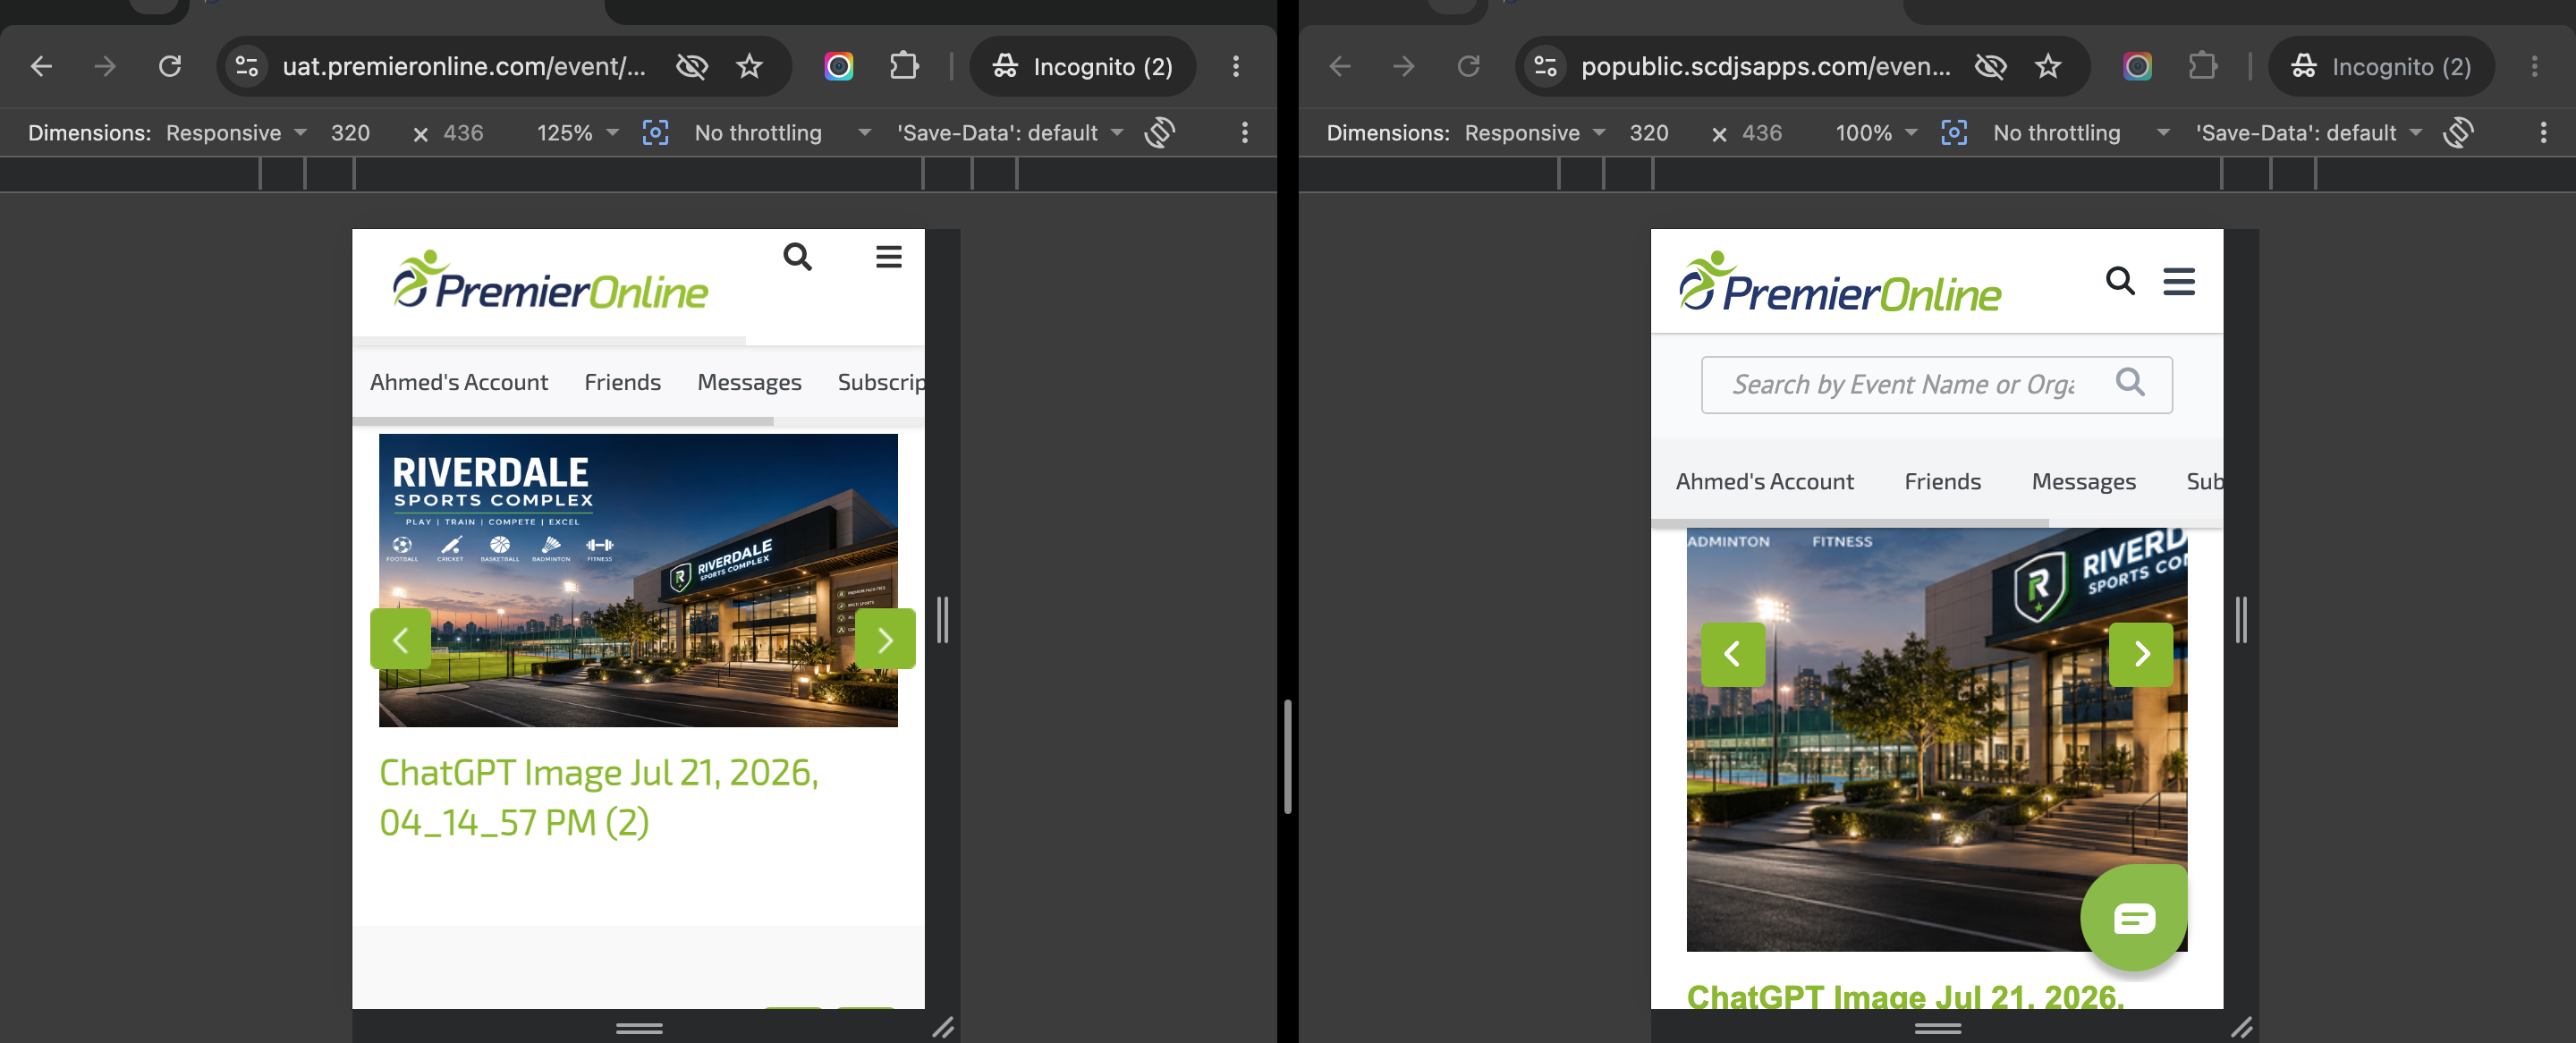The height and width of the screenshot is (1043, 2576).
Task: Reload the page in left browser window
Action: coord(170,66)
